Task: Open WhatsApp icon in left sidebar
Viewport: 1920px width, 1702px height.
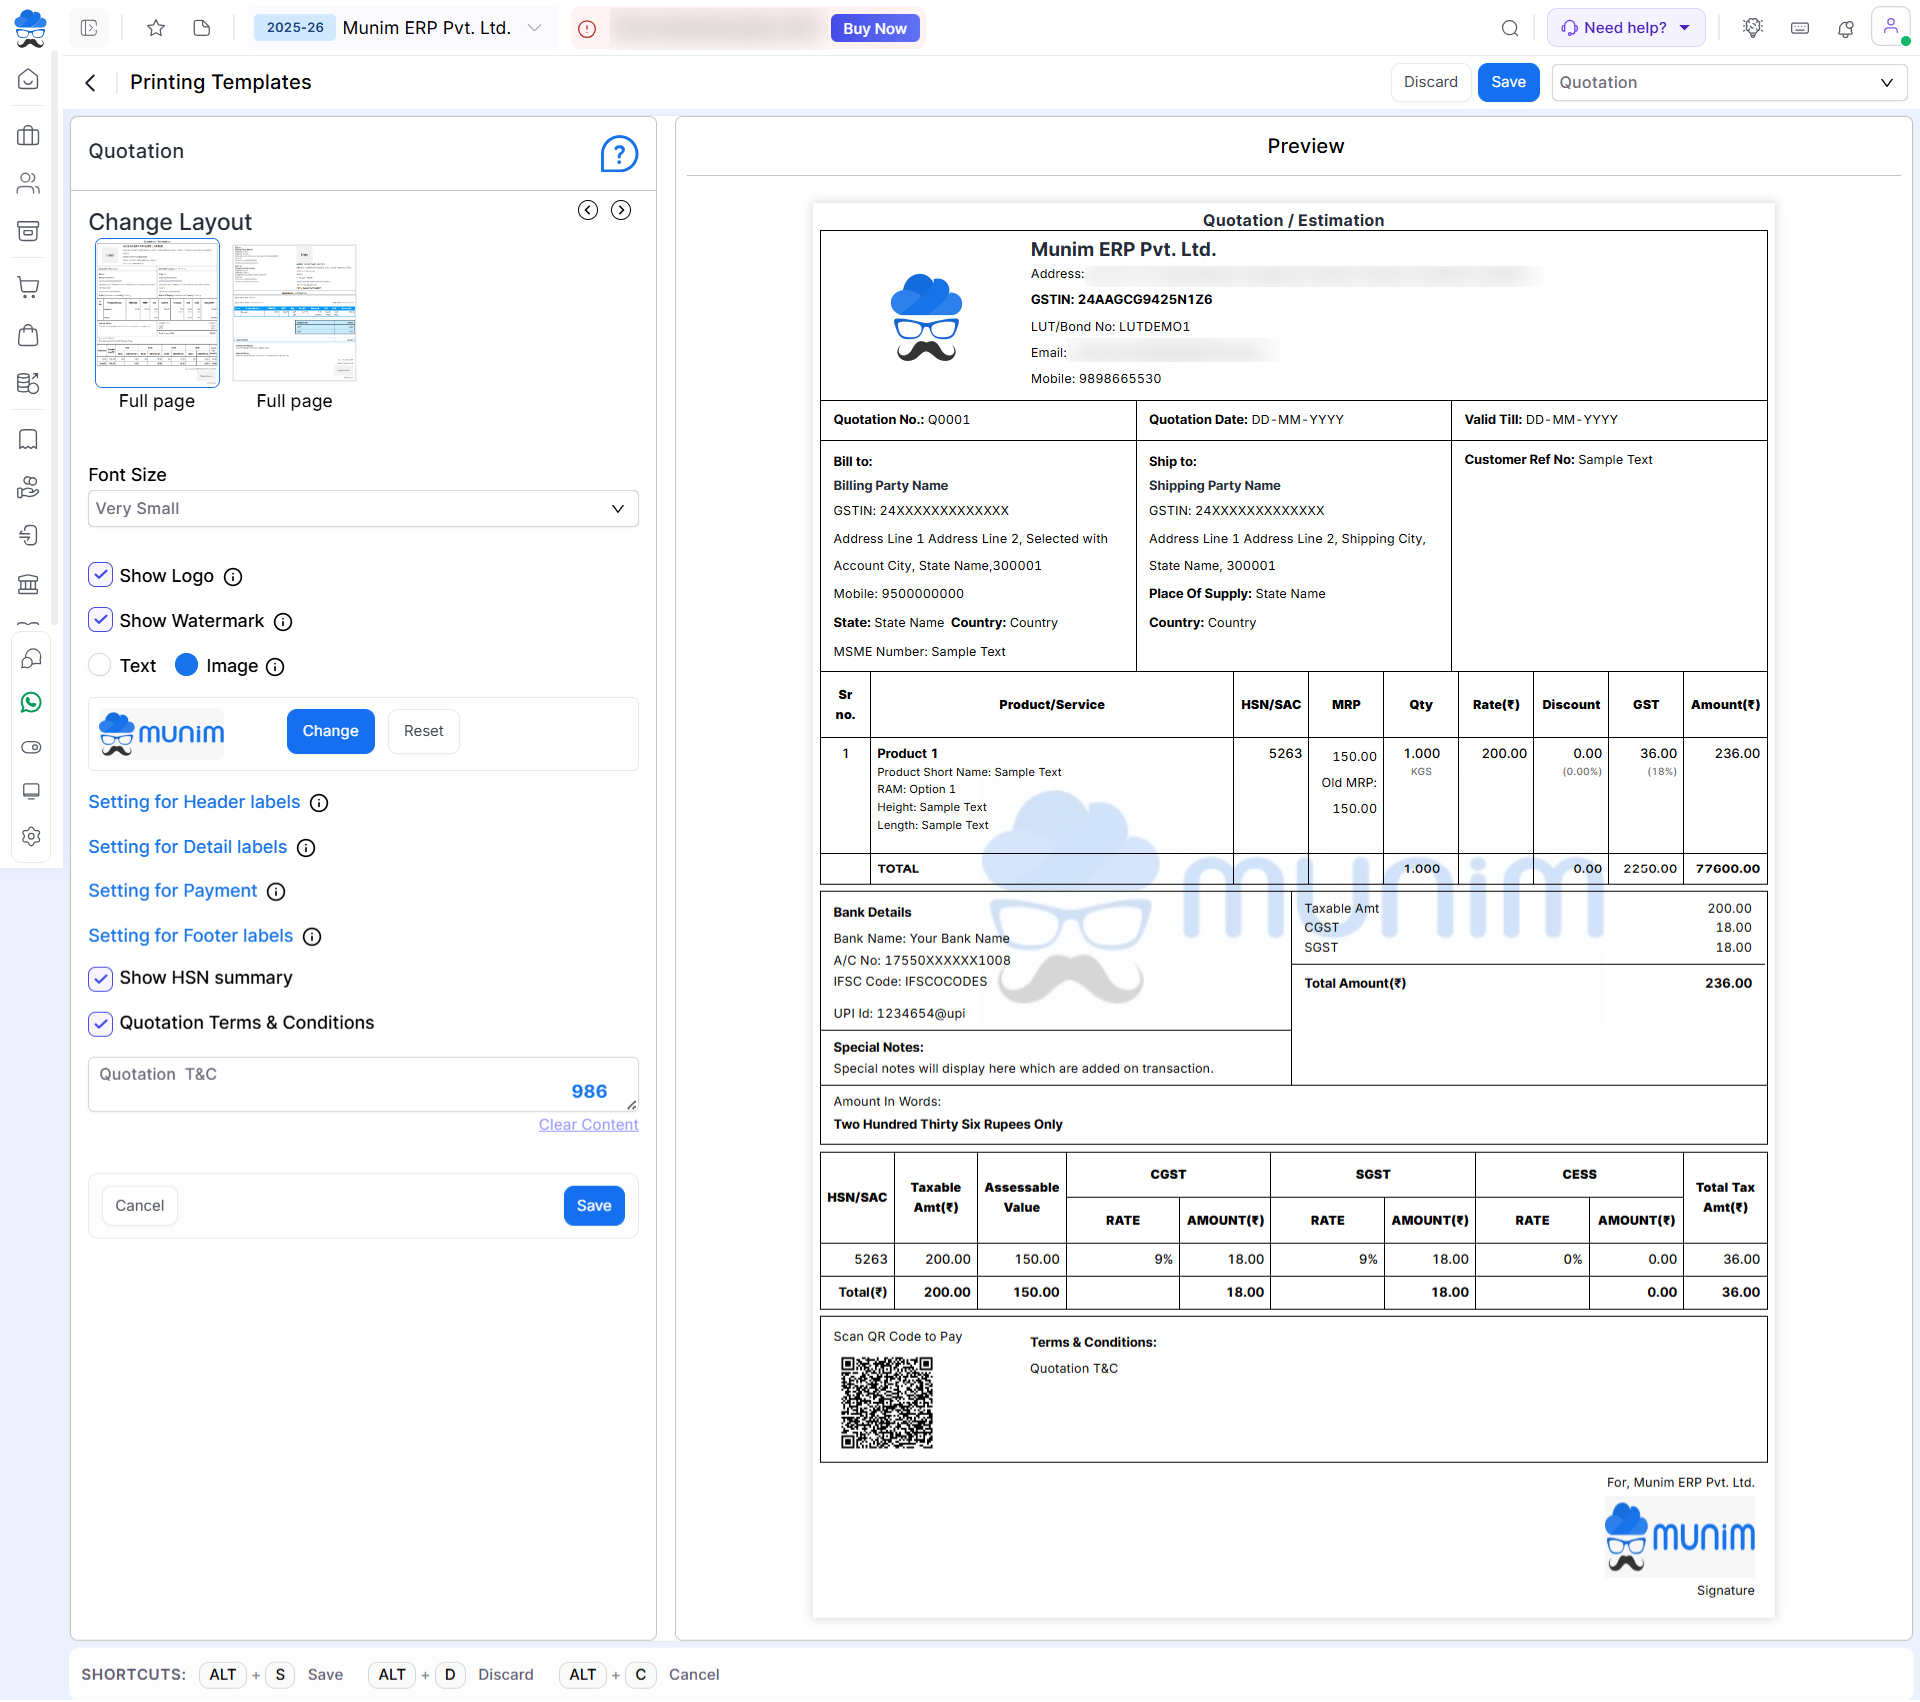Action: (x=31, y=703)
